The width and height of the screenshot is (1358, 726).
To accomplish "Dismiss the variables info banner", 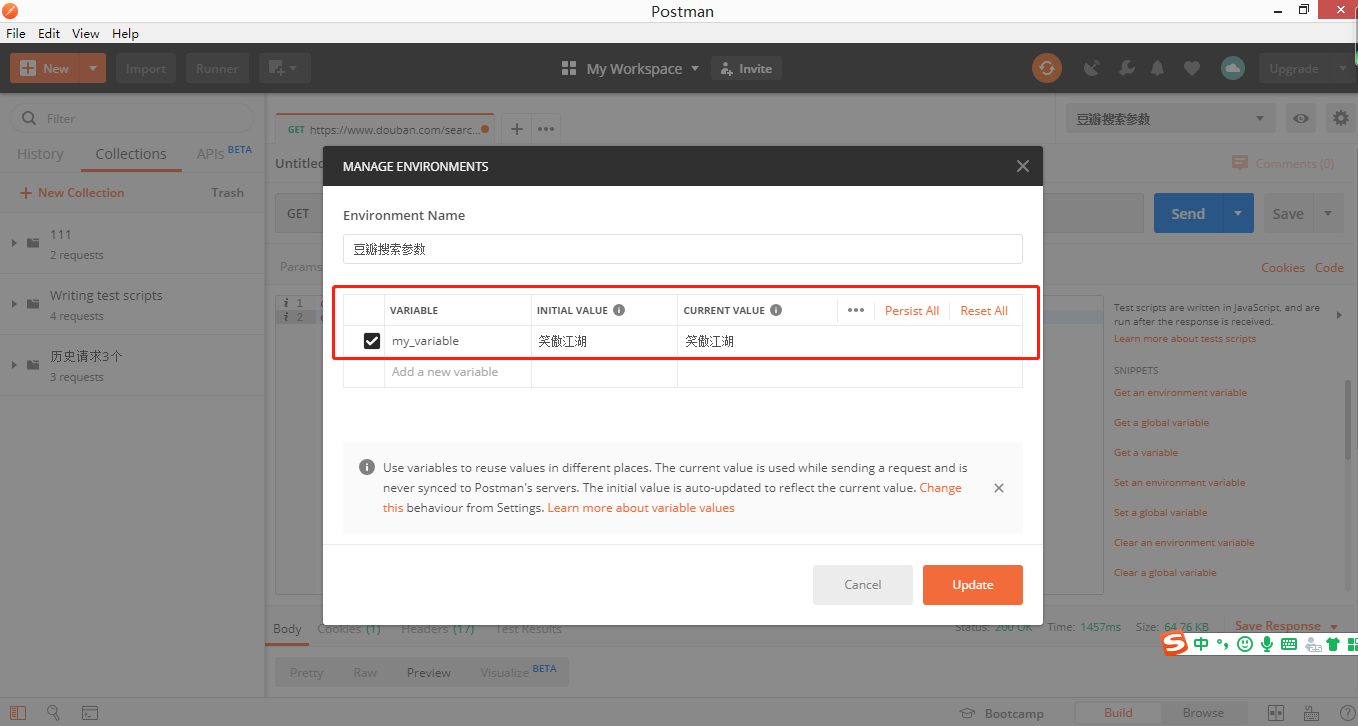I will click(999, 488).
